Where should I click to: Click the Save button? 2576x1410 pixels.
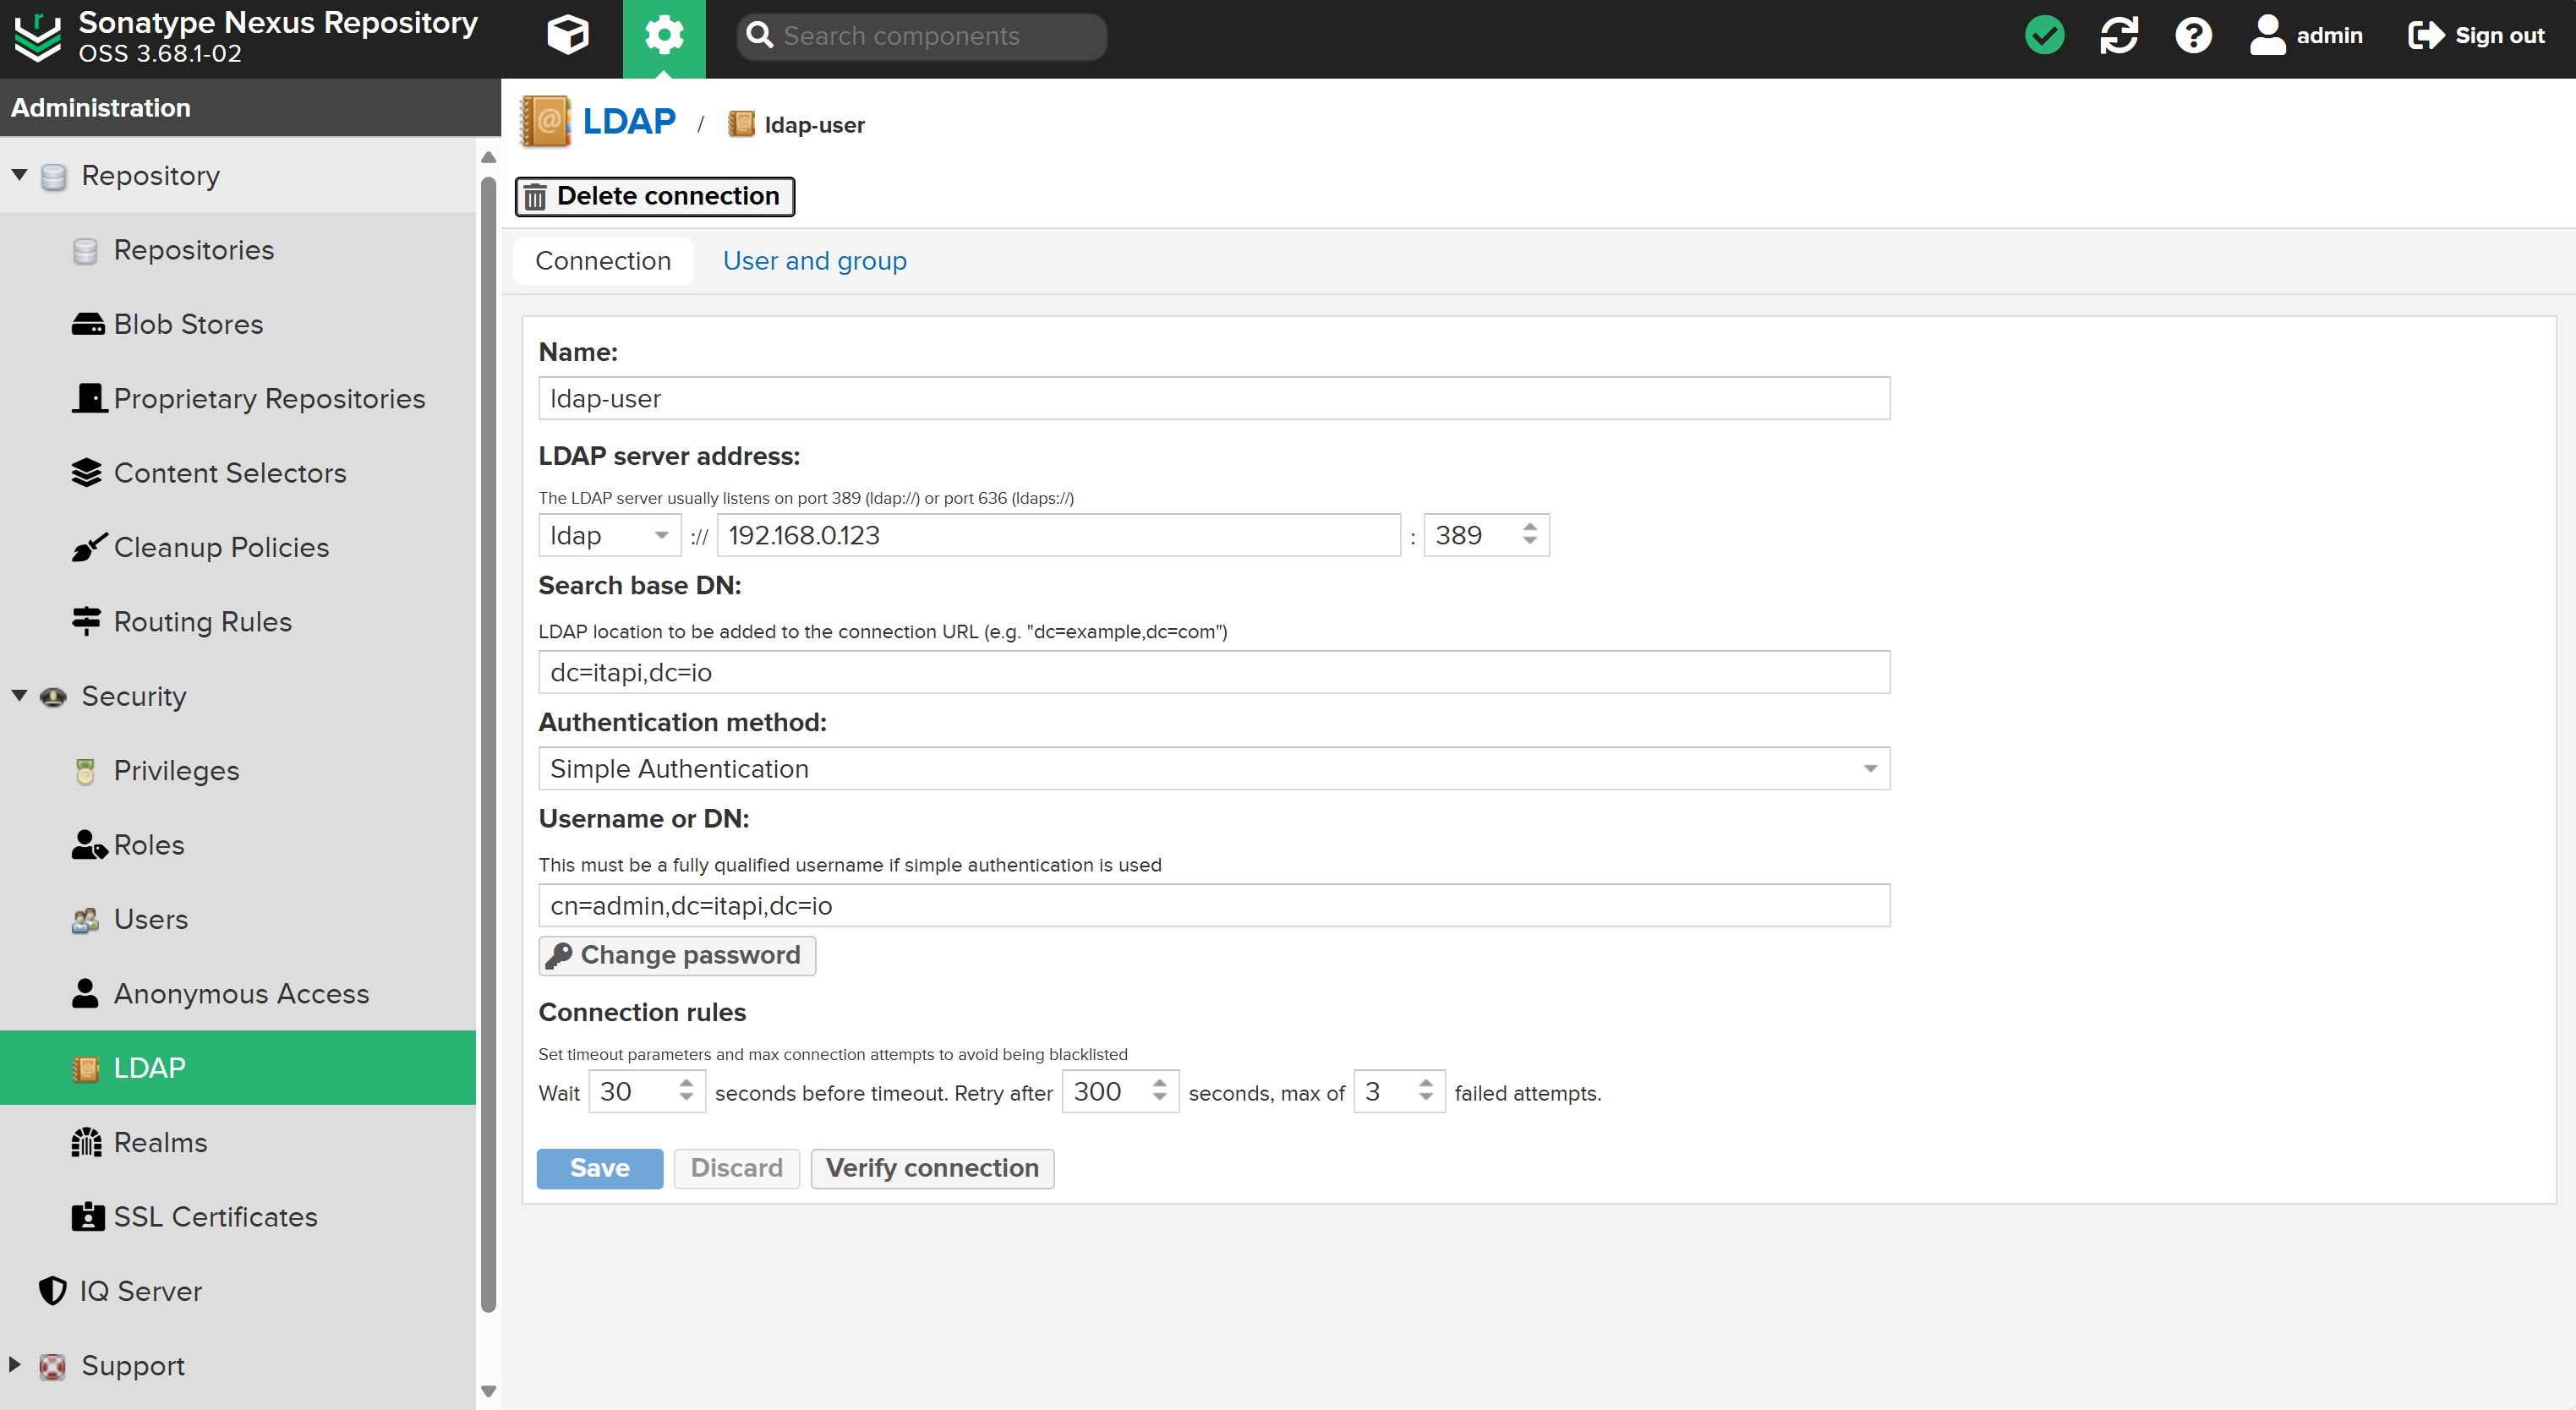point(600,1168)
